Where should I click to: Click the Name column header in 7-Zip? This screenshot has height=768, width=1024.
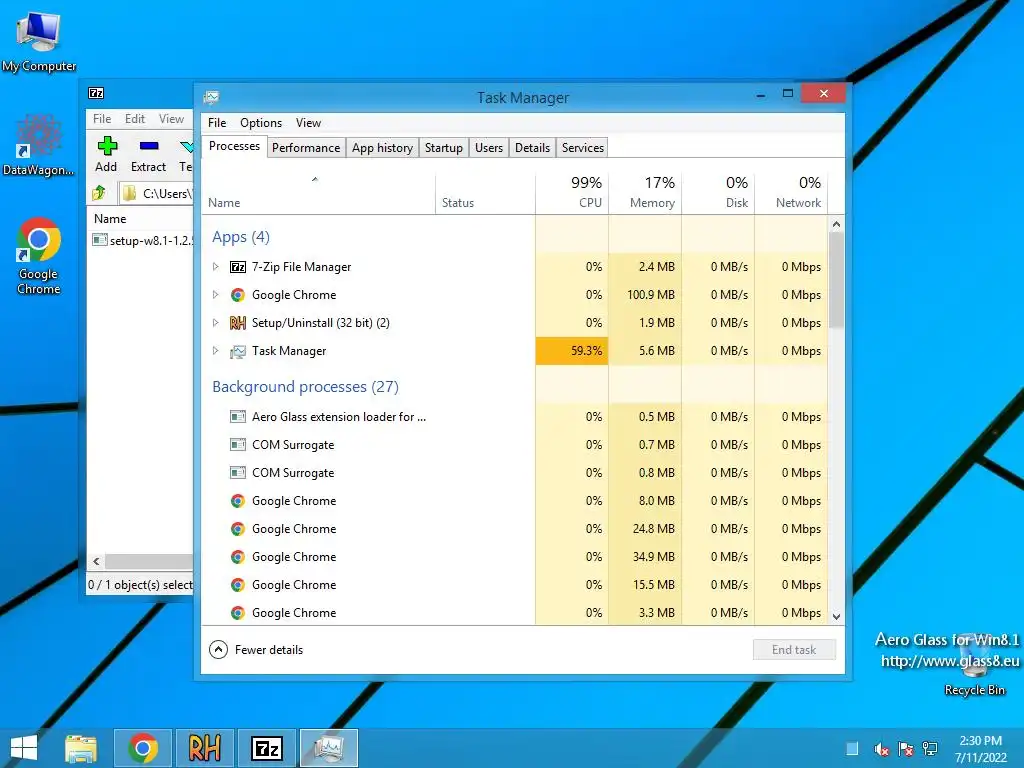point(140,219)
